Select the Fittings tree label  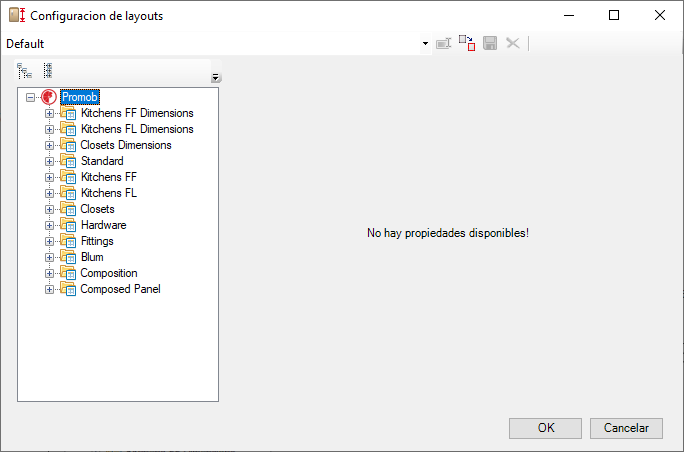click(97, 241)
